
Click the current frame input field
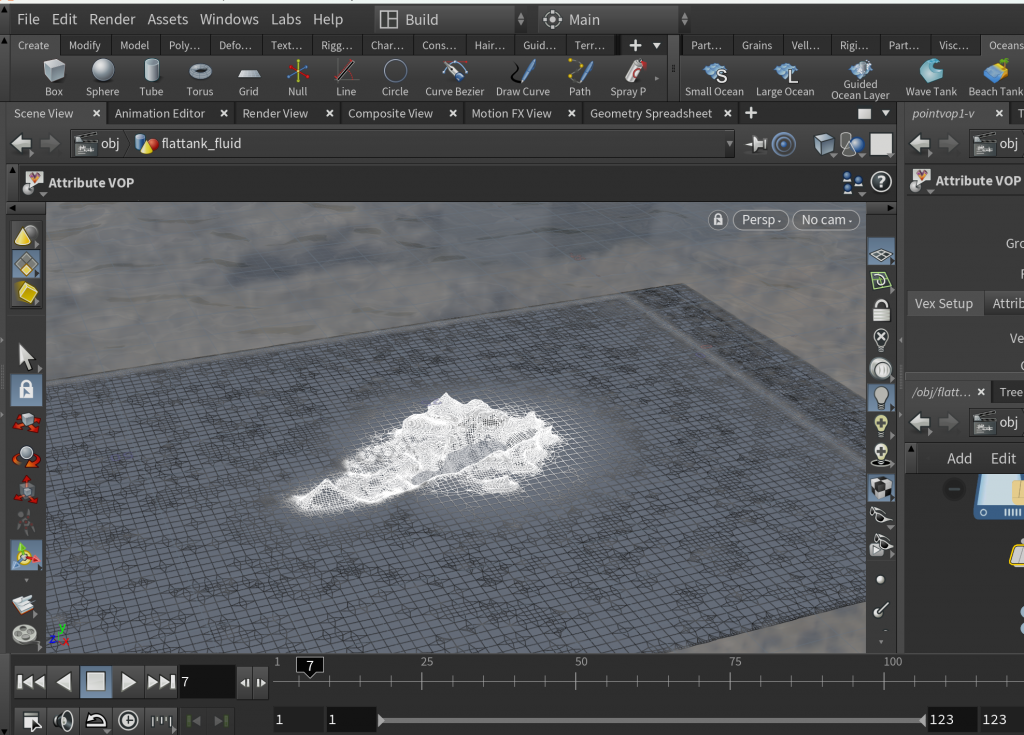pyautogui.click(x=206, y=682)
